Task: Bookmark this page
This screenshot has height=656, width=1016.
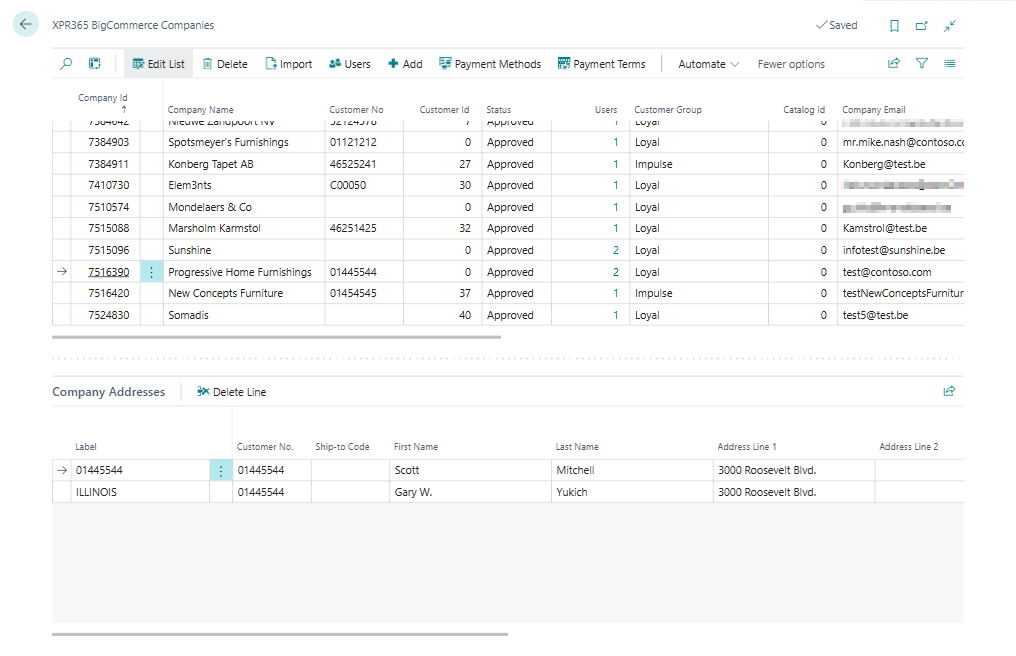Action: [x=894, y=25]
